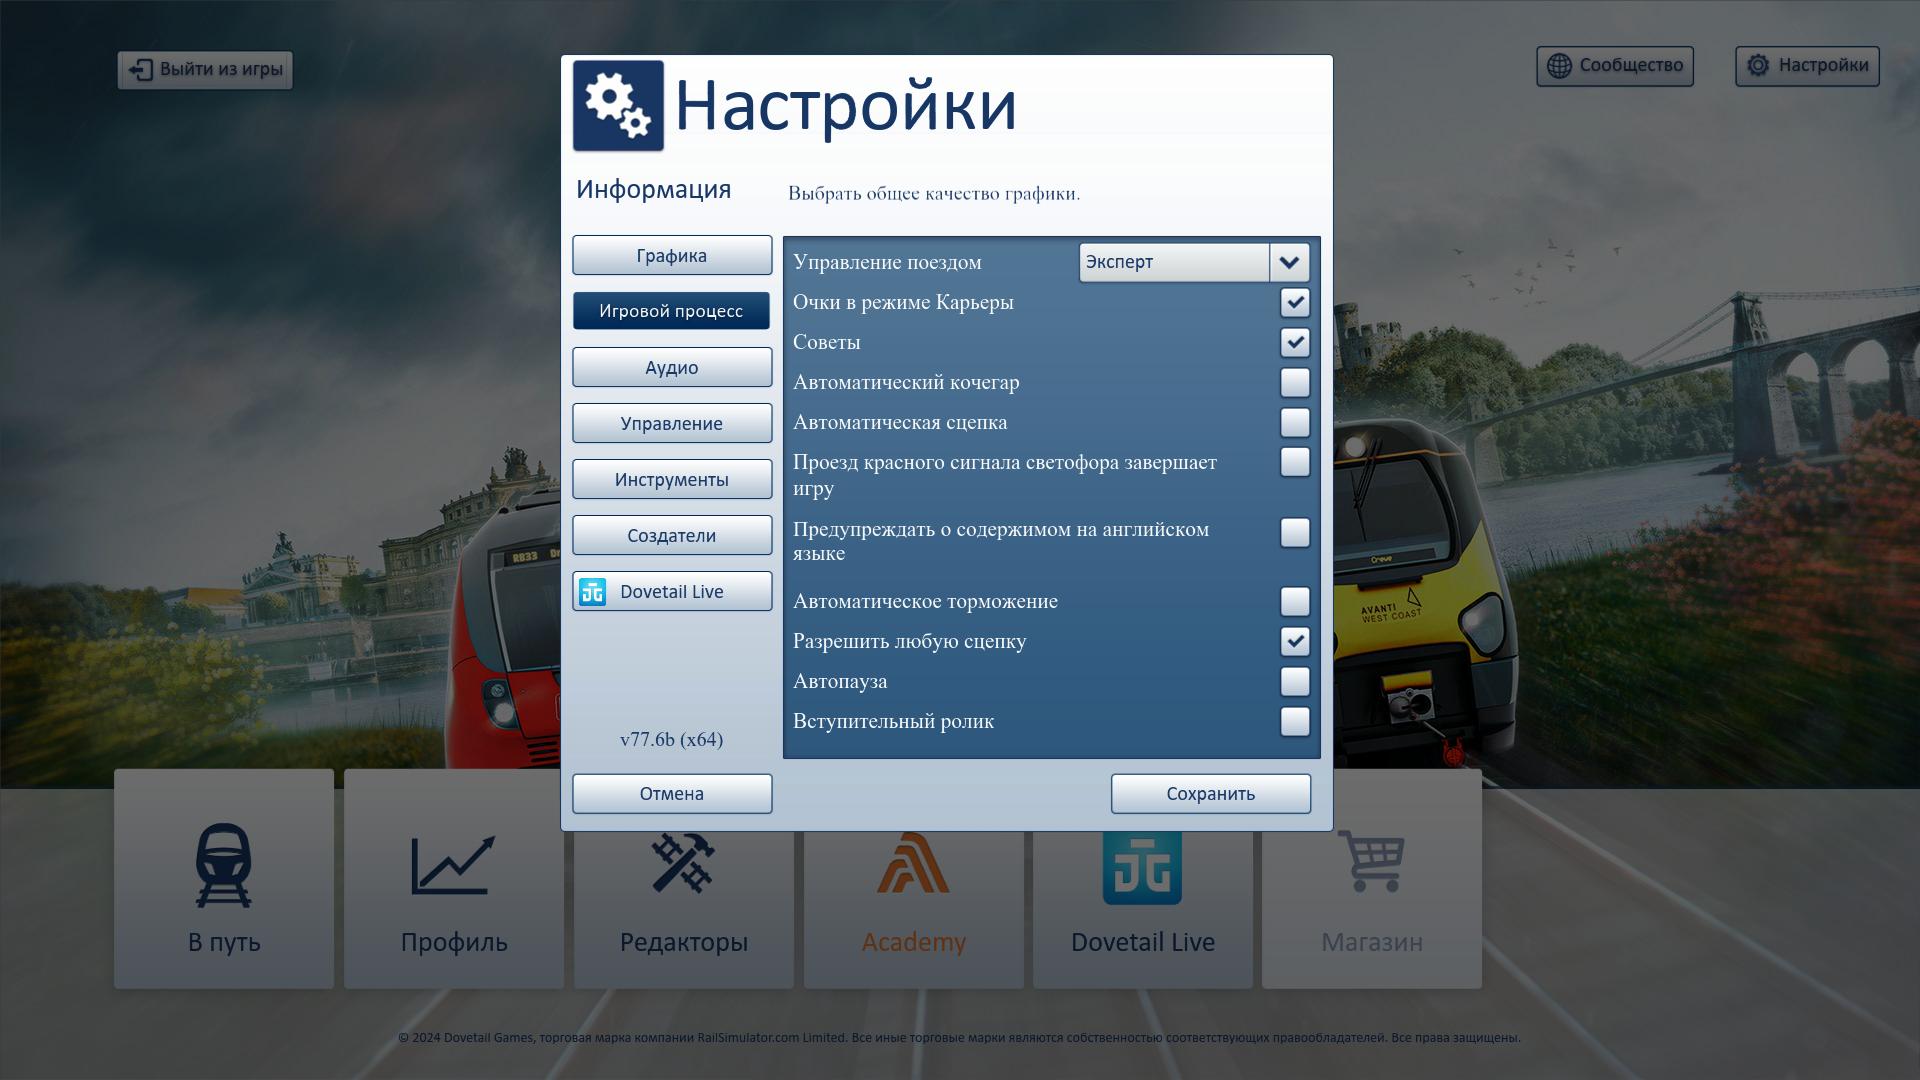Switch to the Графика tab

point(672,256)
